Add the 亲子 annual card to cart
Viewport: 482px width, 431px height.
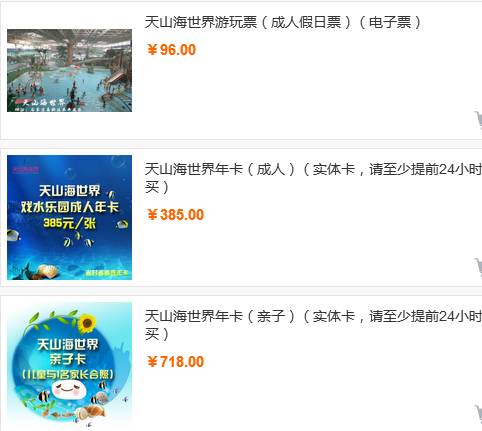[x=478, y=414]
